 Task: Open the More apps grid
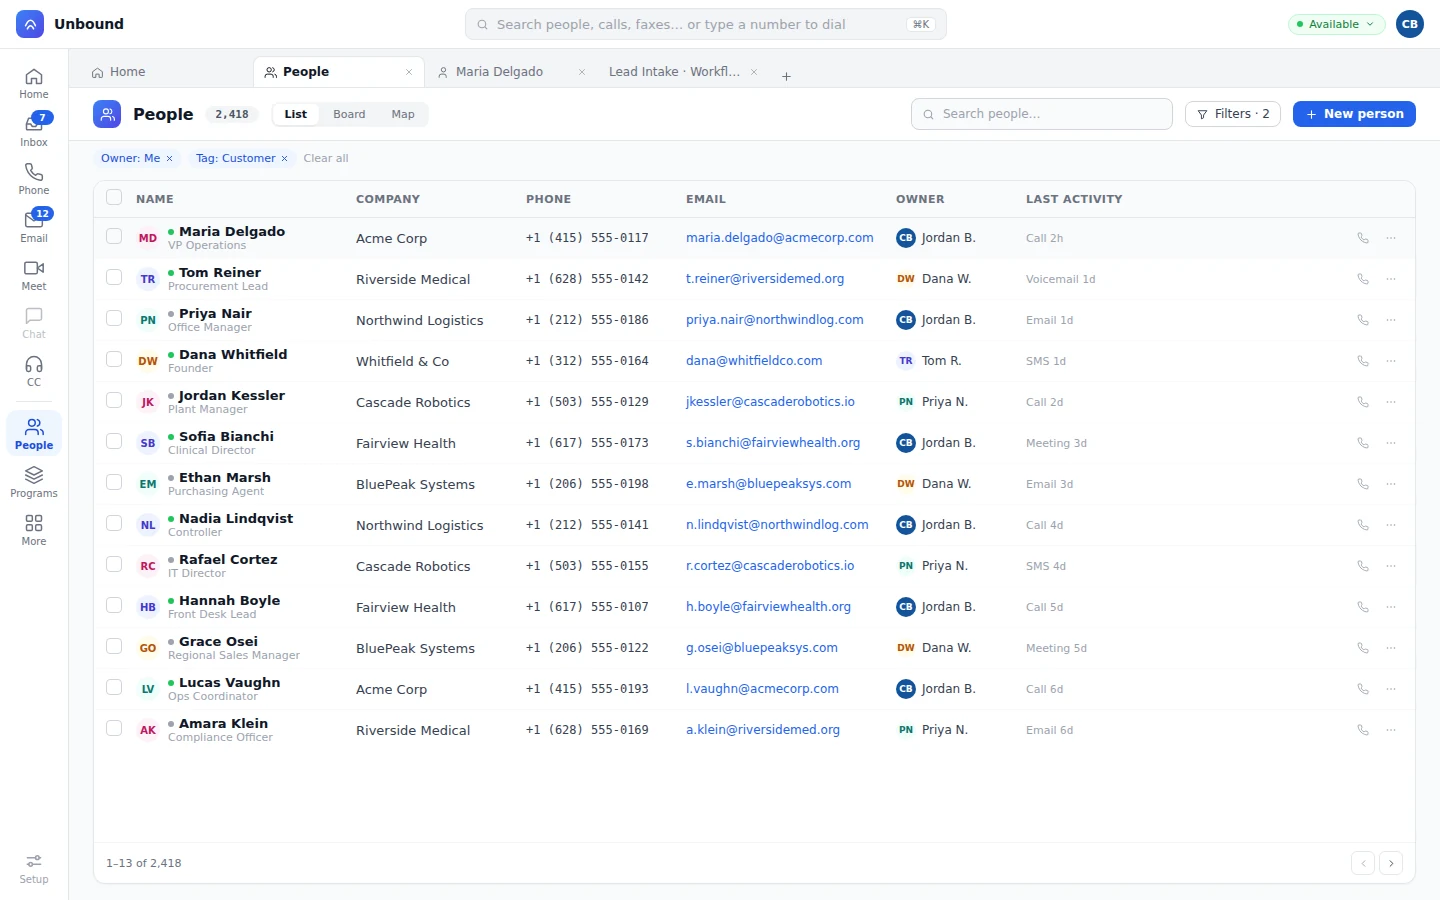(x=34, y=529)
